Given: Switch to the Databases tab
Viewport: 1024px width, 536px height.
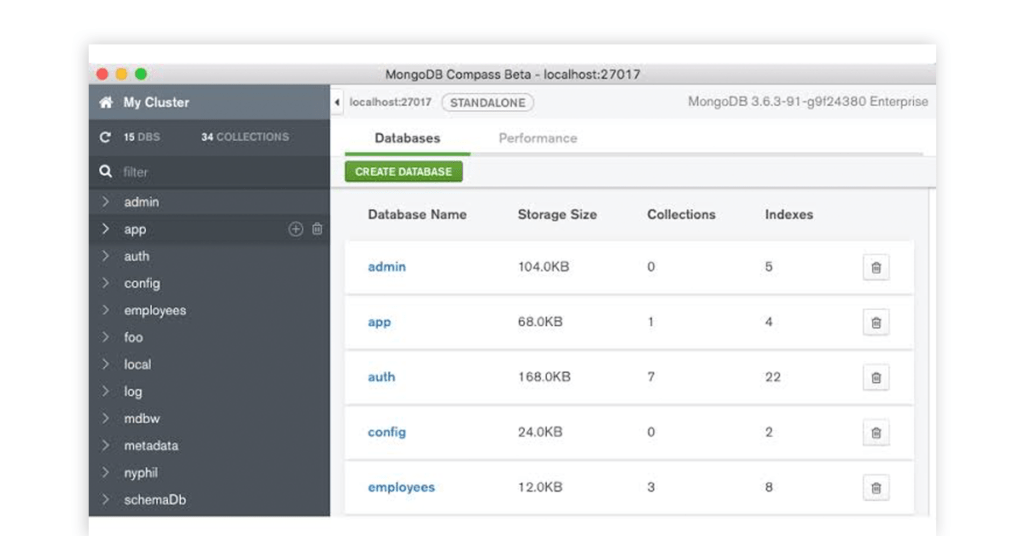Looking at the screenshot, I should coord(408,138).
